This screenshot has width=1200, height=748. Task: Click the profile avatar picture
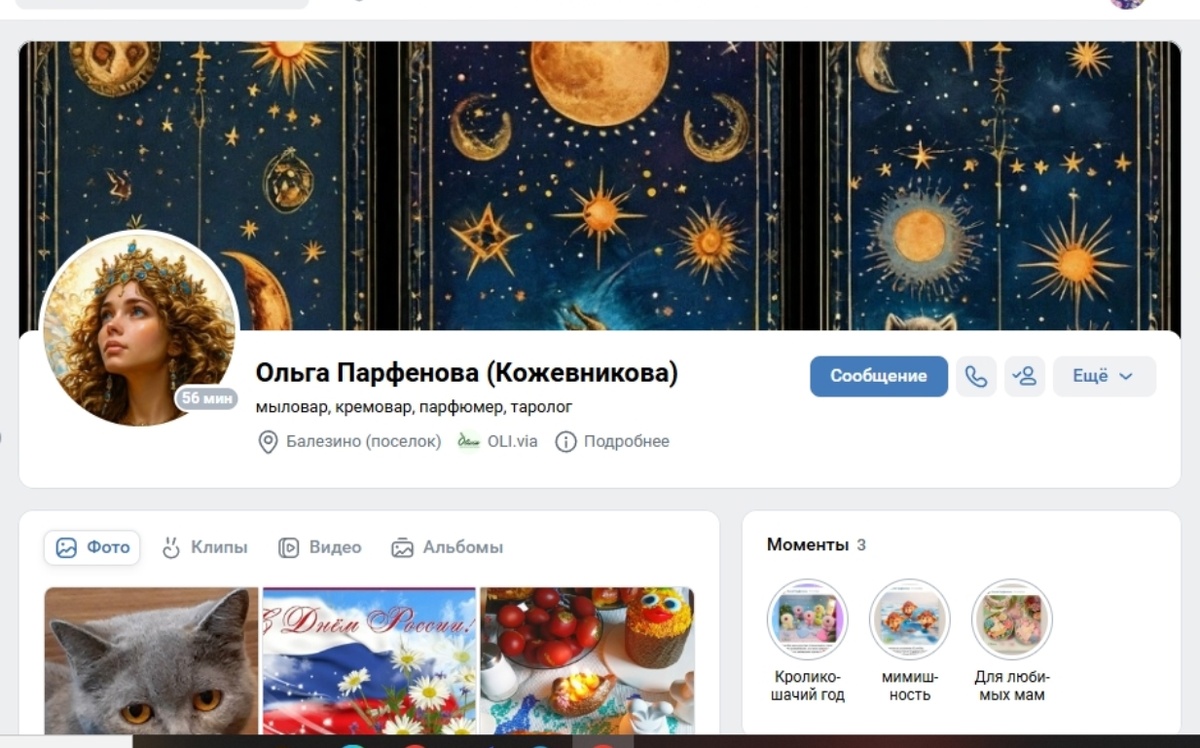click(x=139, y=330)
